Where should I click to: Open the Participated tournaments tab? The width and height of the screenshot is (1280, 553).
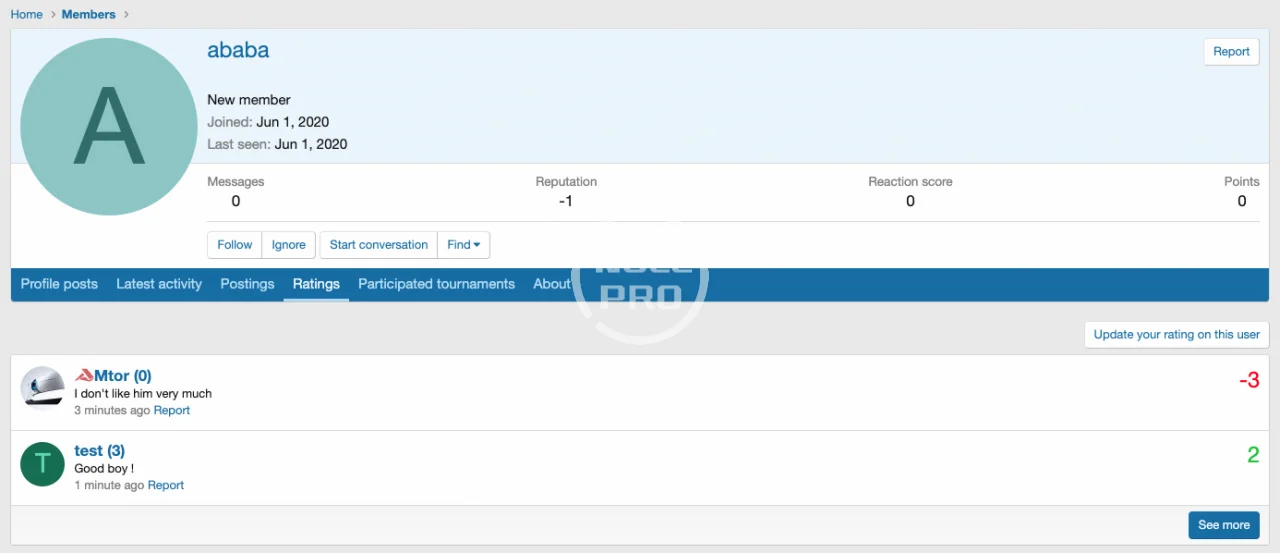(x=436, y=284)
